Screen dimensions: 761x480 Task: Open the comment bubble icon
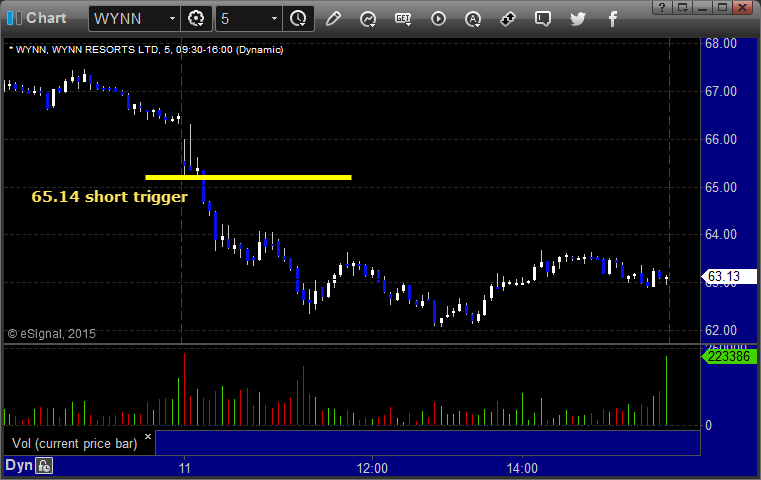point(543,19)
